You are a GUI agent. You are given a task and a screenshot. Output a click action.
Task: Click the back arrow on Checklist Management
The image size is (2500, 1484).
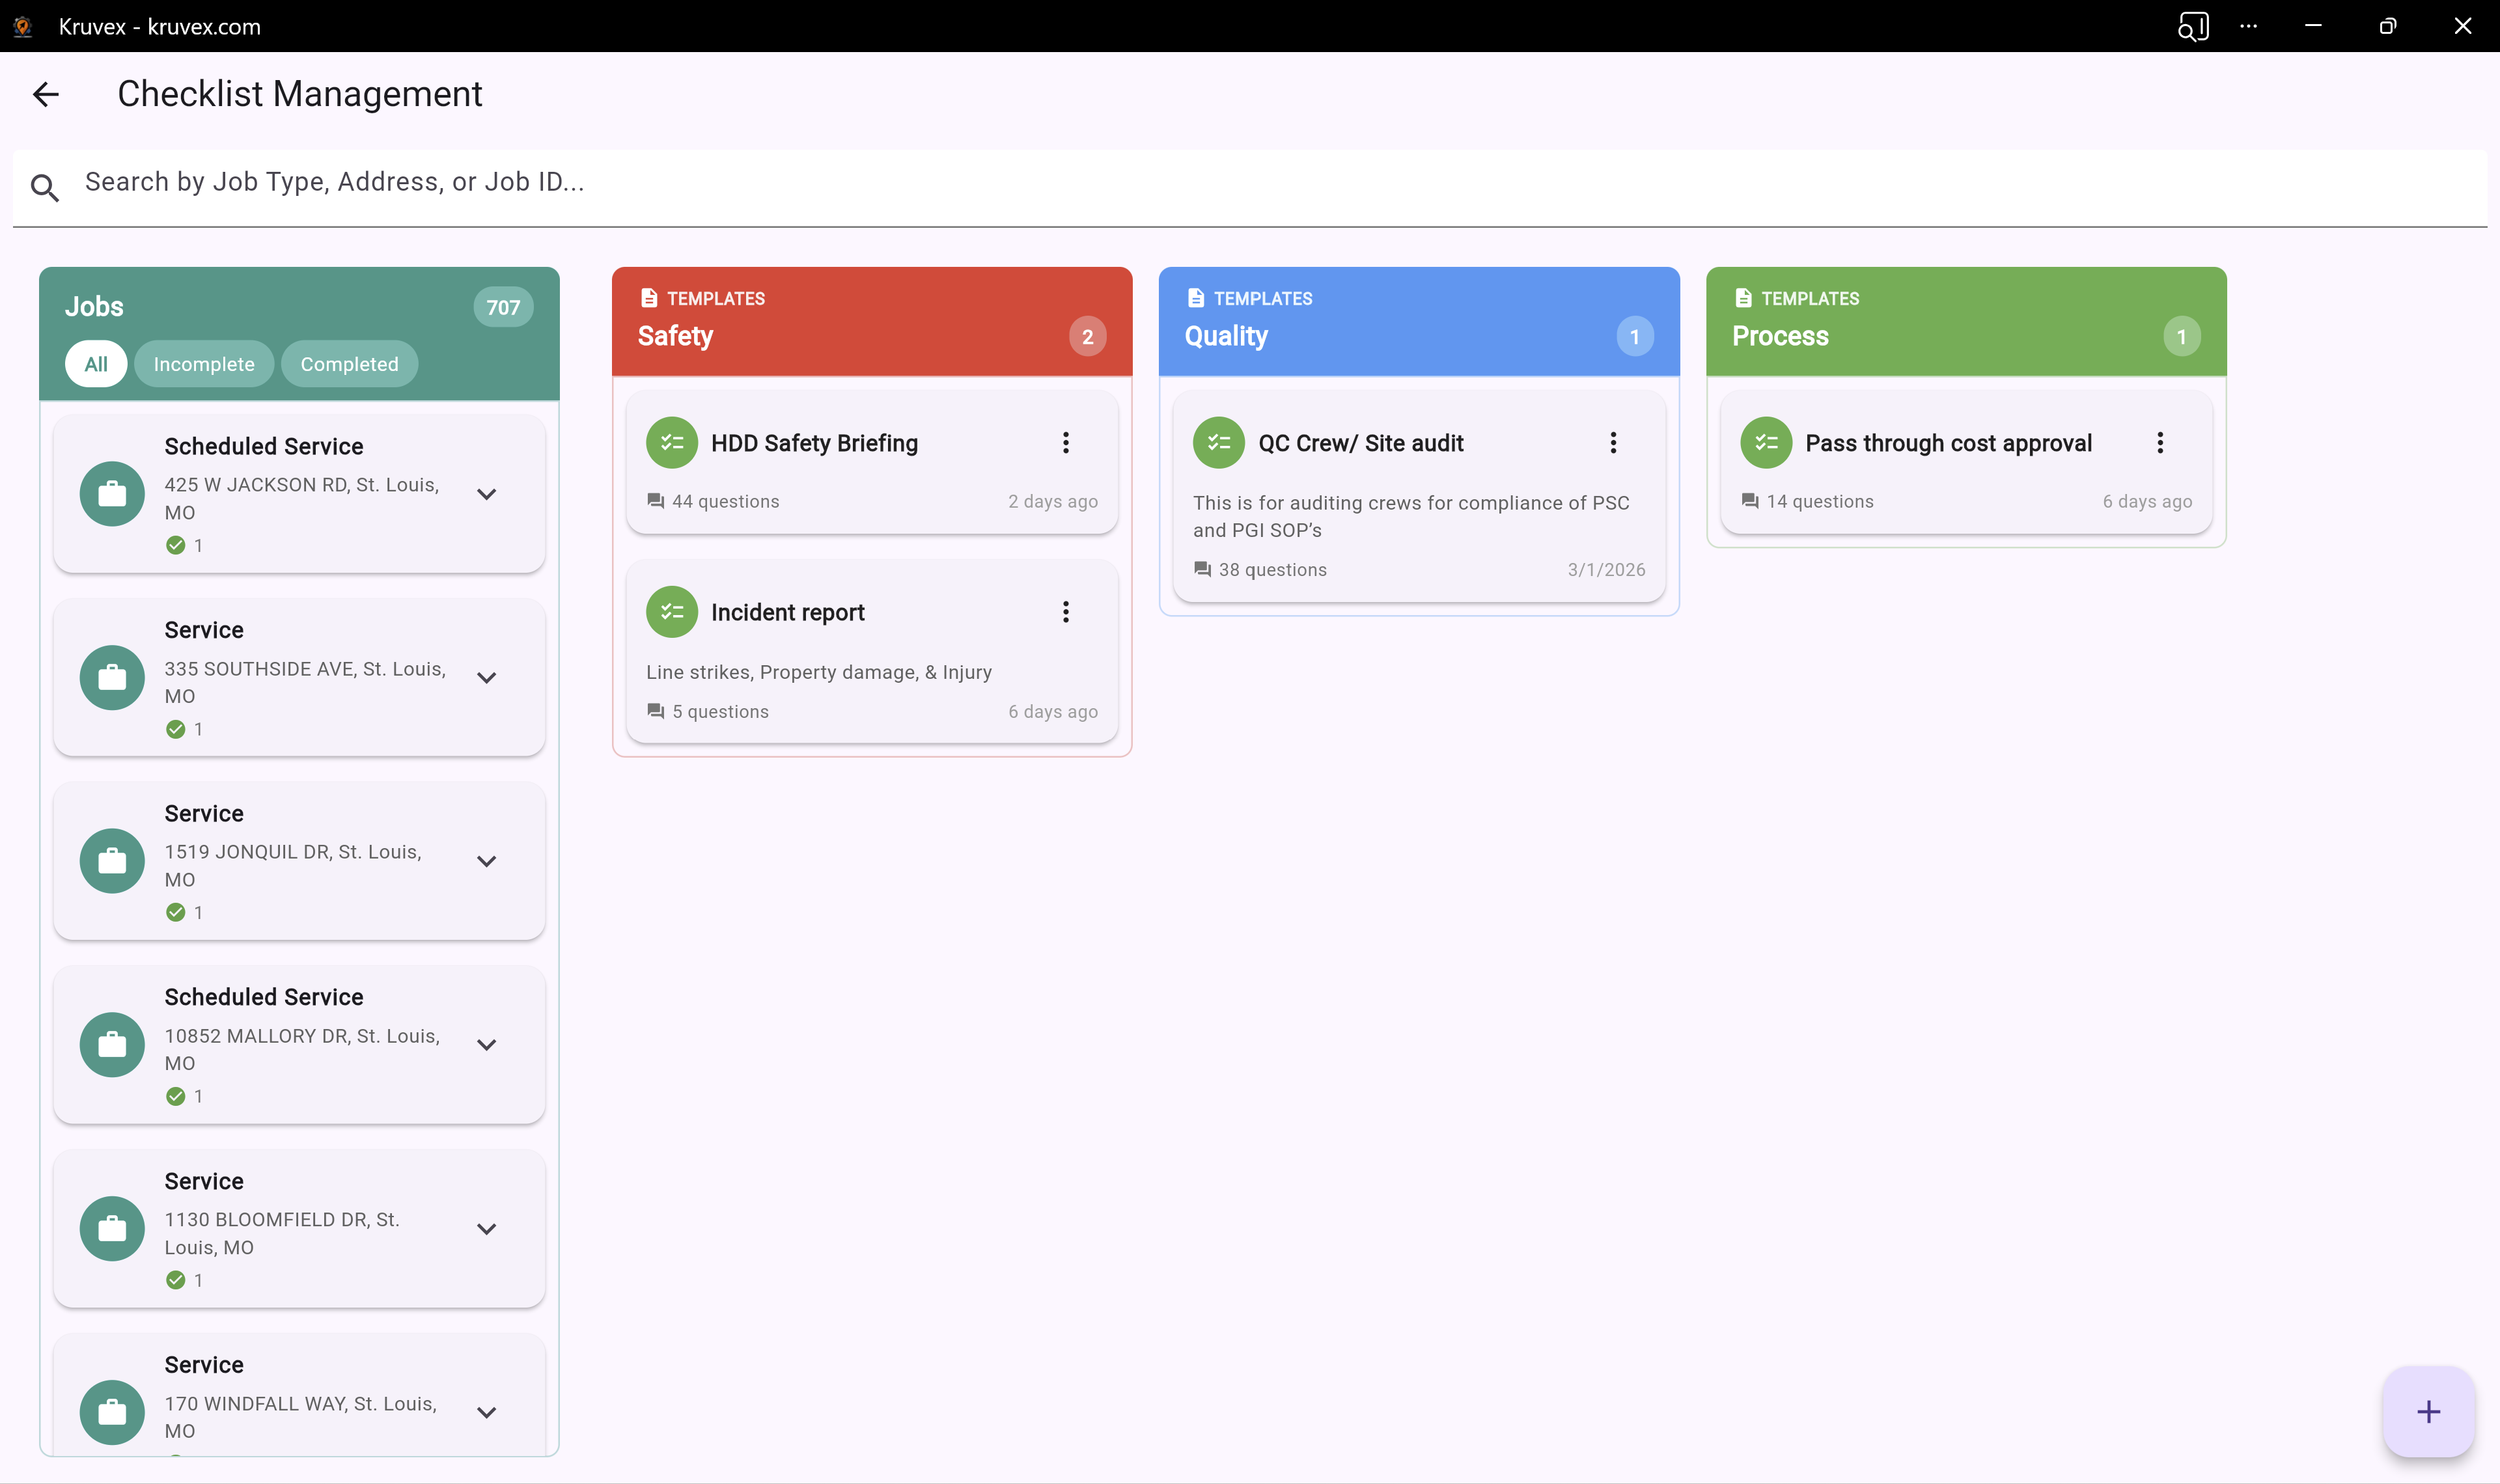(46, 93)
